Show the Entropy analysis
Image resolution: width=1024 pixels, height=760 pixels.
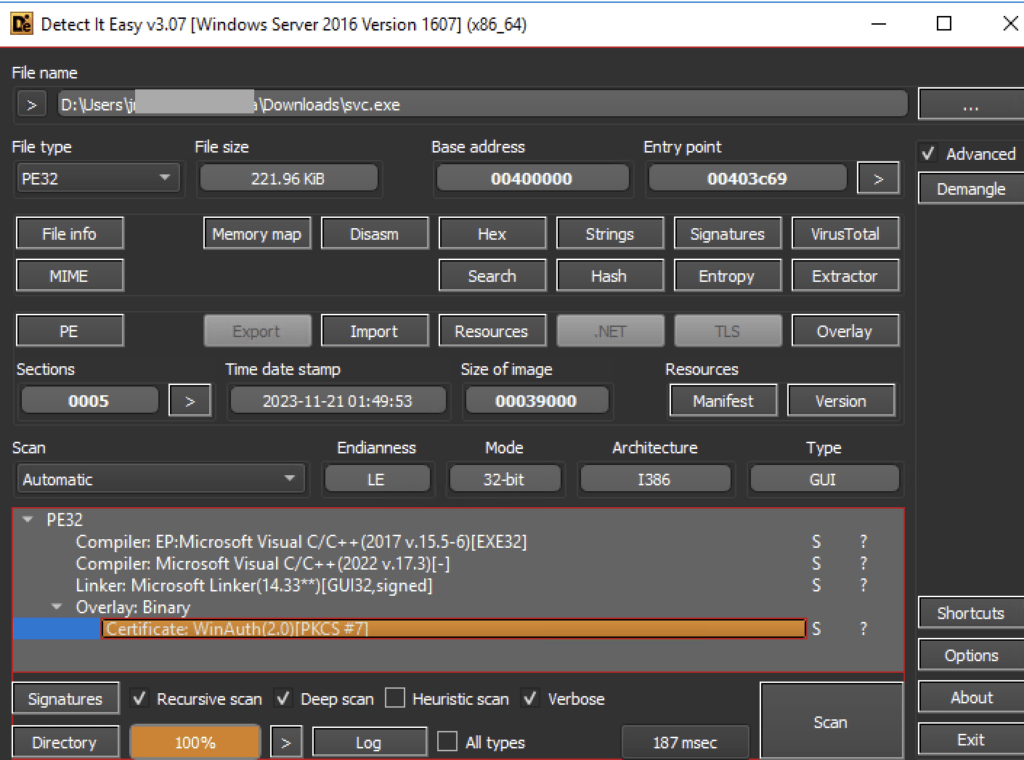[727, 276]
